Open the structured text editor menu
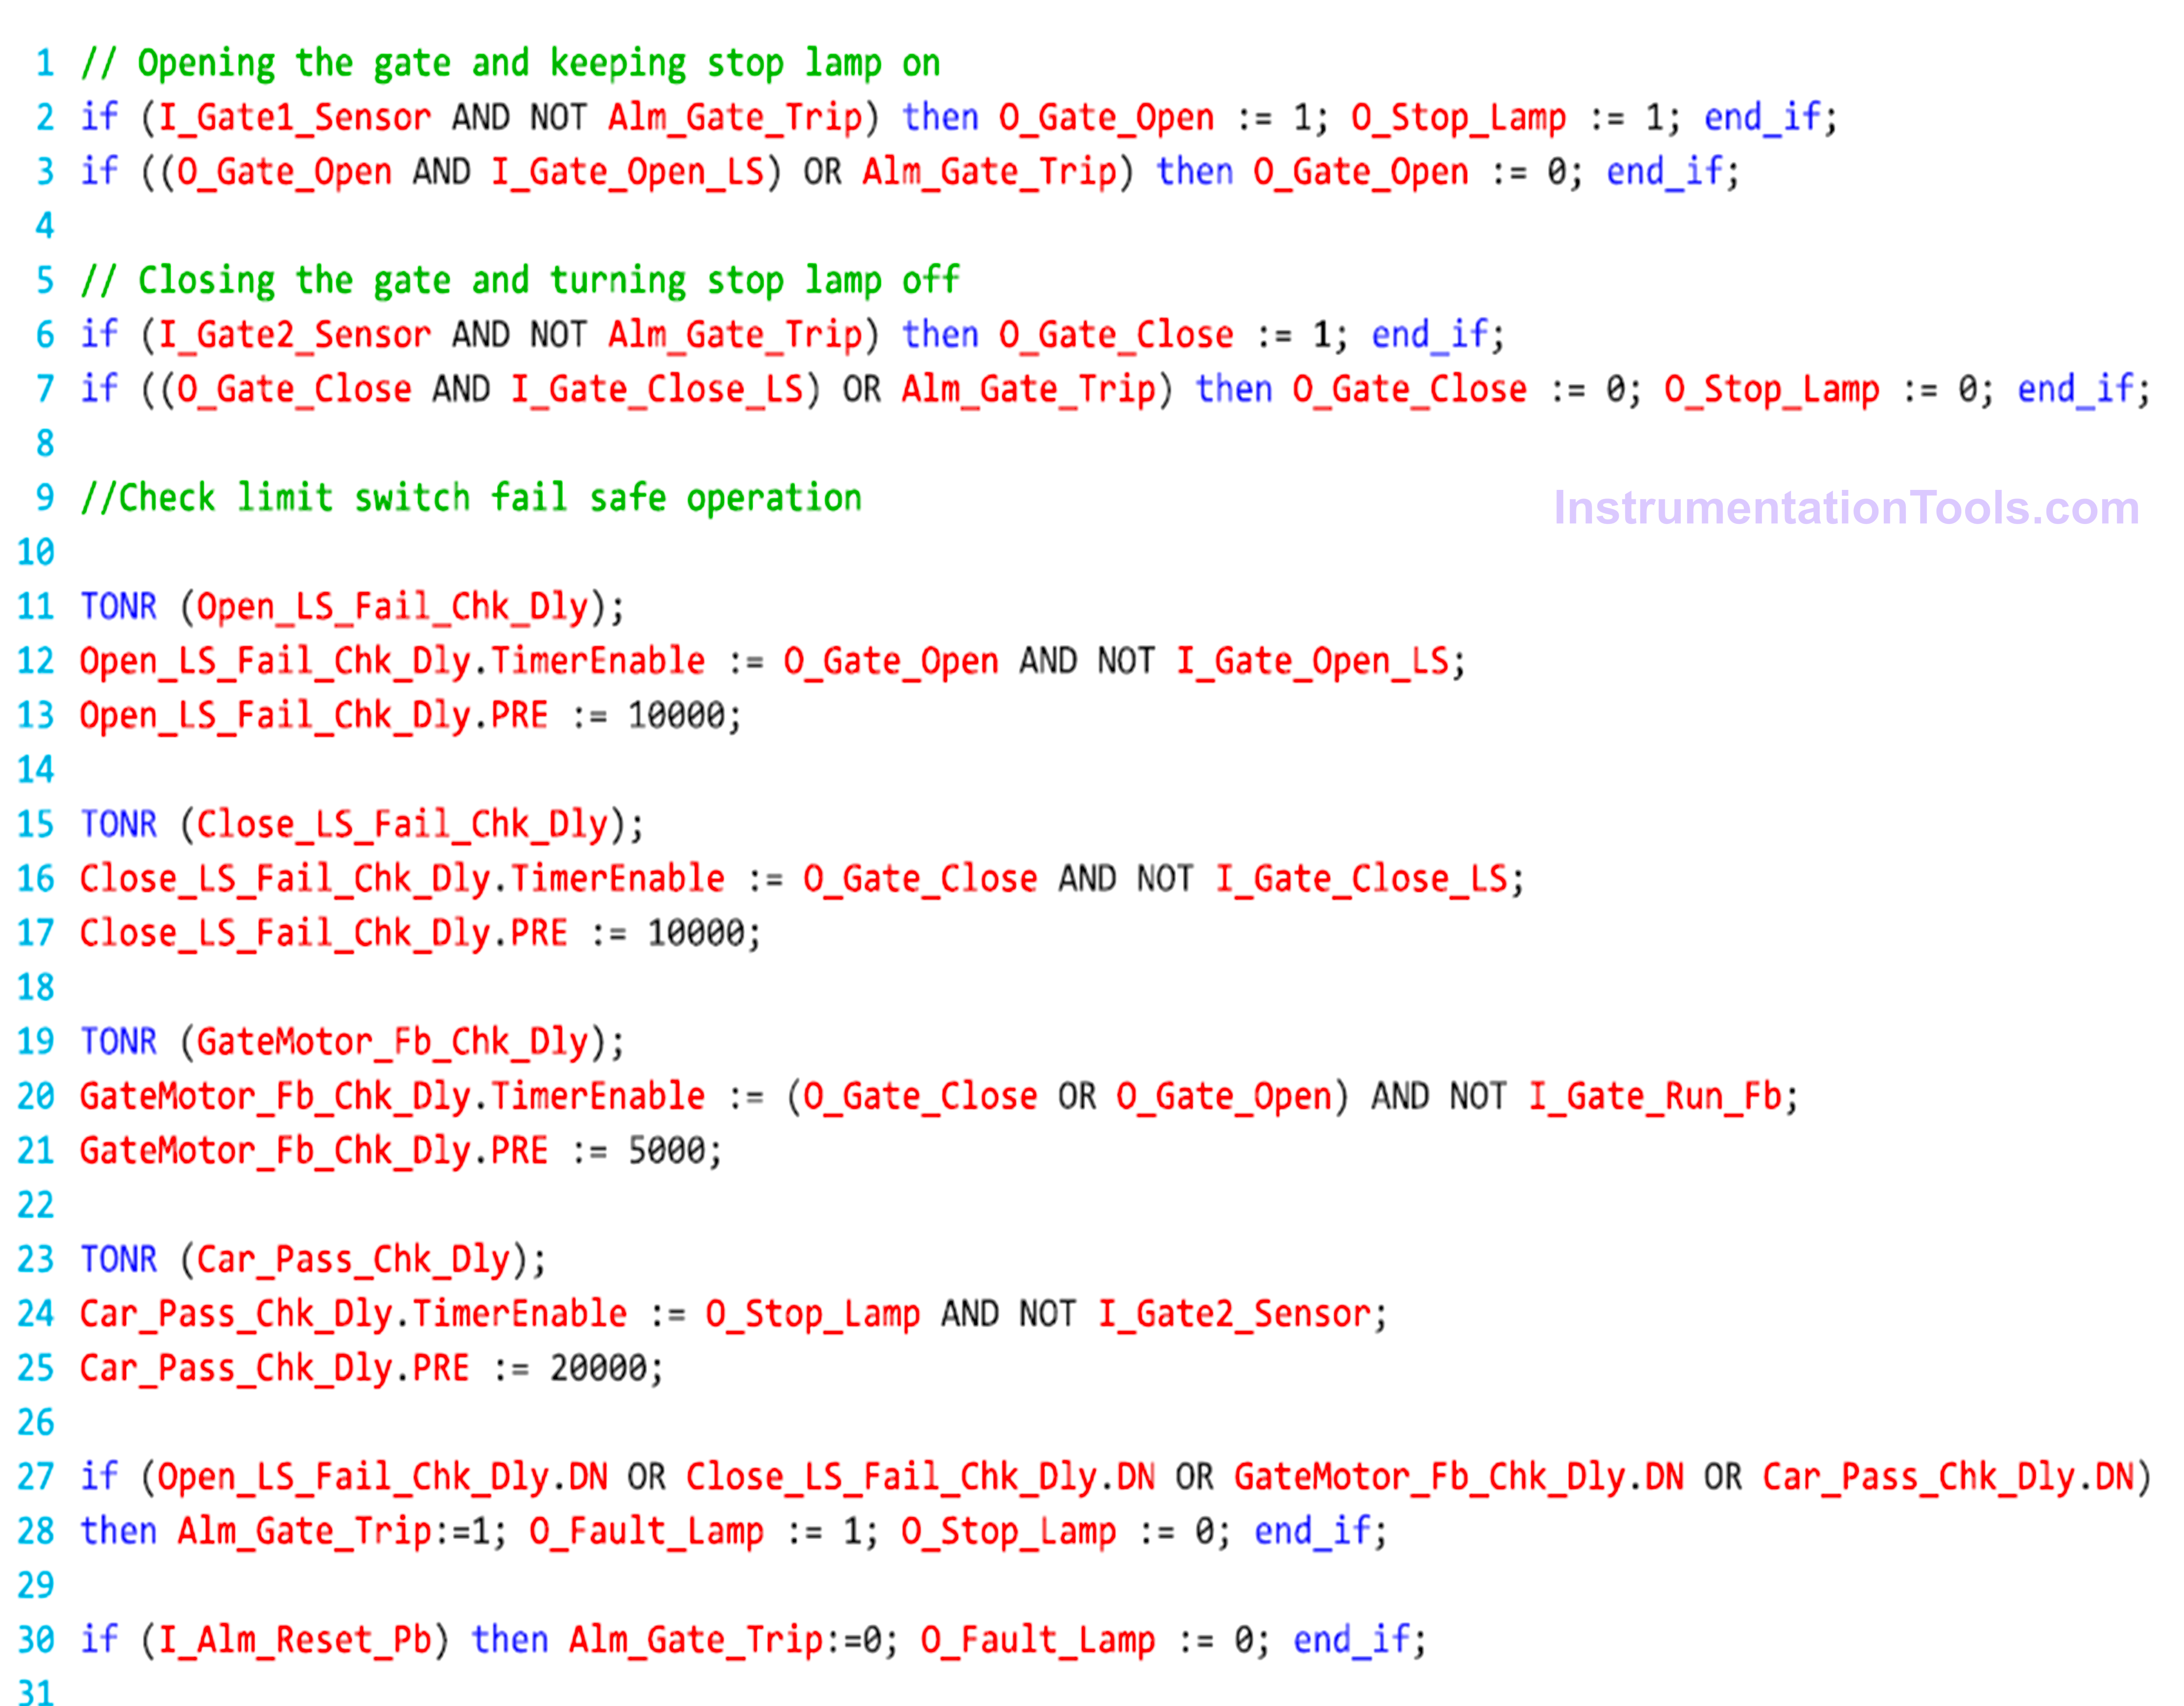 coord(1092,853)
